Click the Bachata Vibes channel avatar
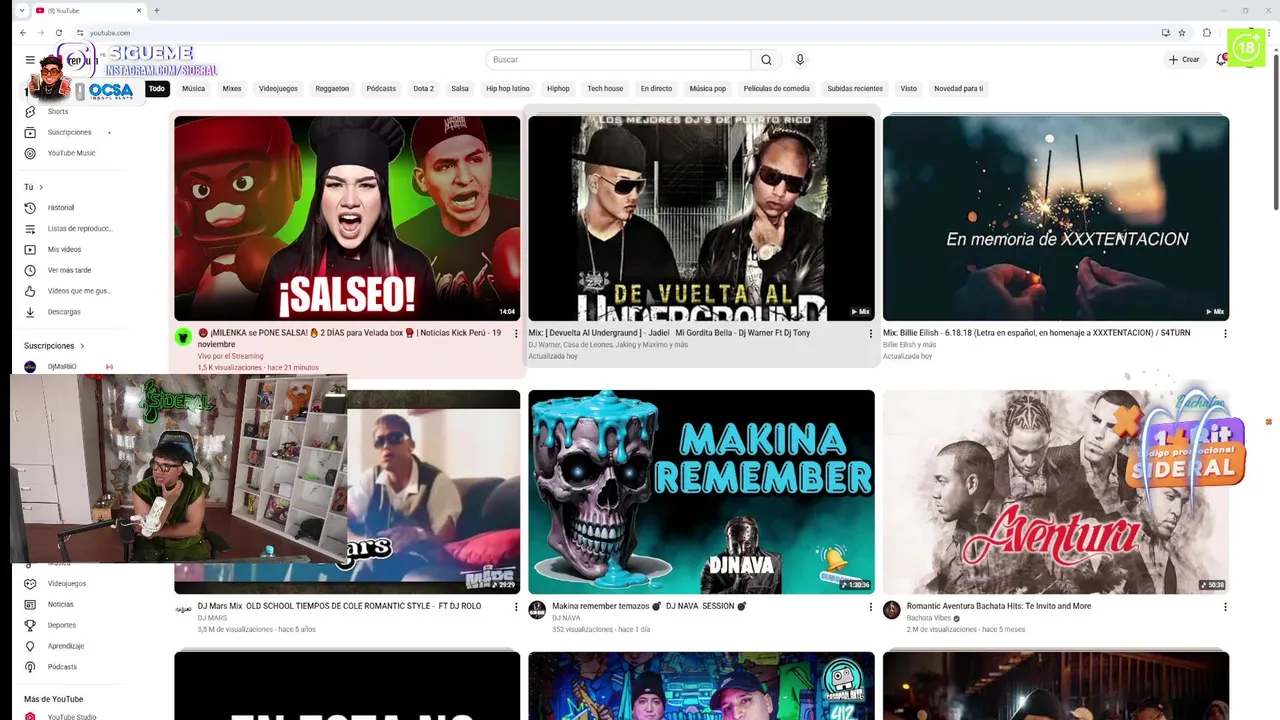The height and width of the screenshot is (720, 1280). (892, 610)
